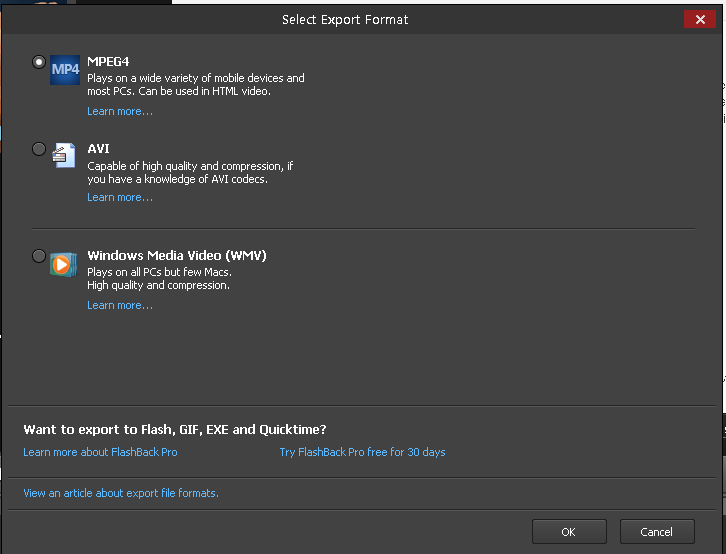The height and width of the screenshot is (554, 726).
Task: Click the MPEG4 format title
Action: [108, 62]
